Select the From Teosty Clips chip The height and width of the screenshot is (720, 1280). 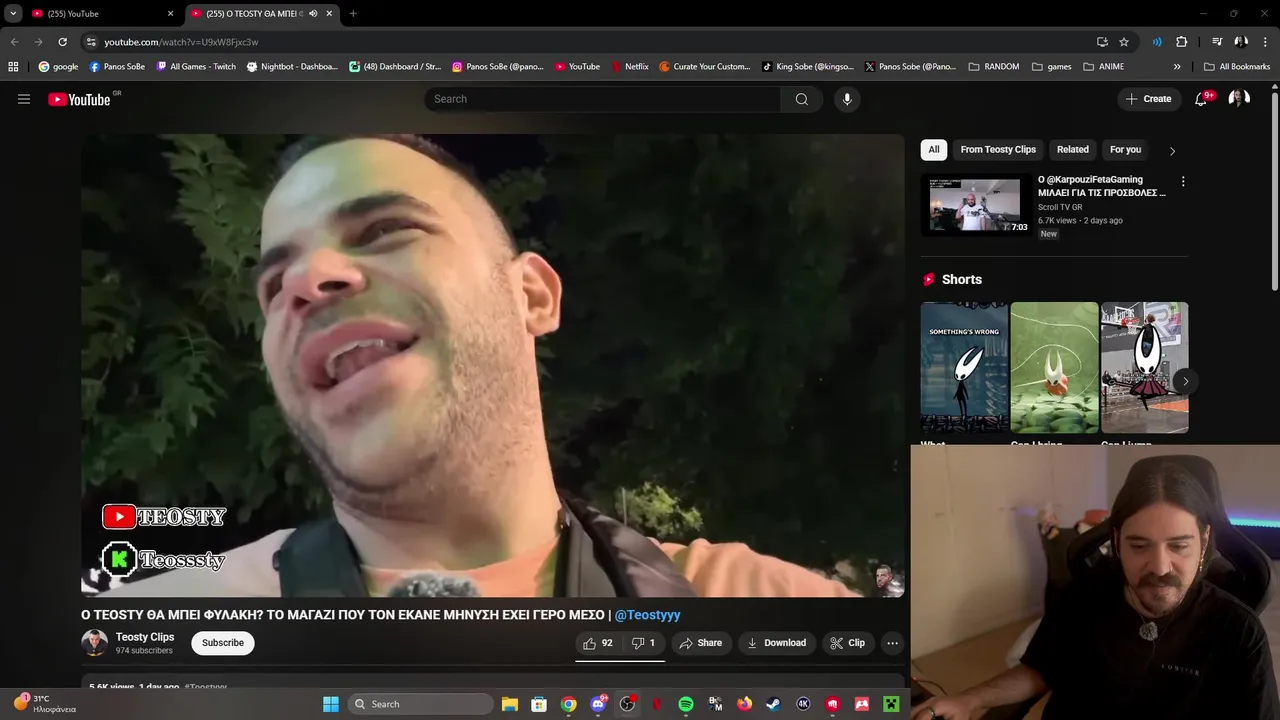coord(998,150)
